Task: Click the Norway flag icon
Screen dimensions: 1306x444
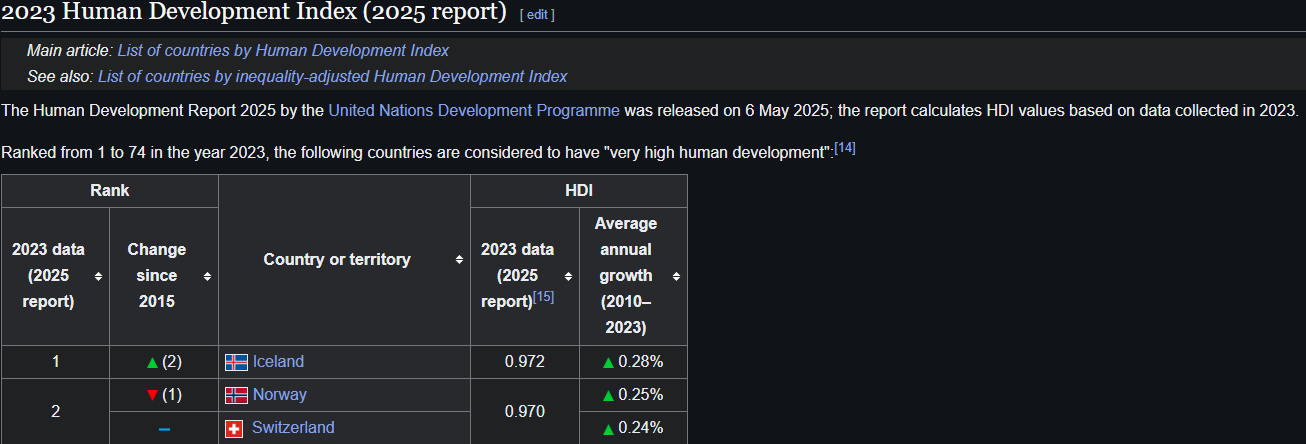Action: click(236, 395)
